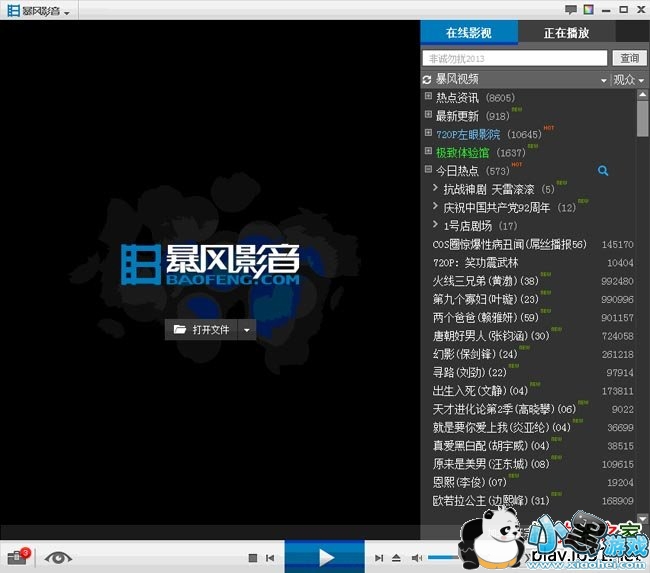650x573 pixels.
Task: Minimize the 暴风影音 window
Action: click(606, 10)
